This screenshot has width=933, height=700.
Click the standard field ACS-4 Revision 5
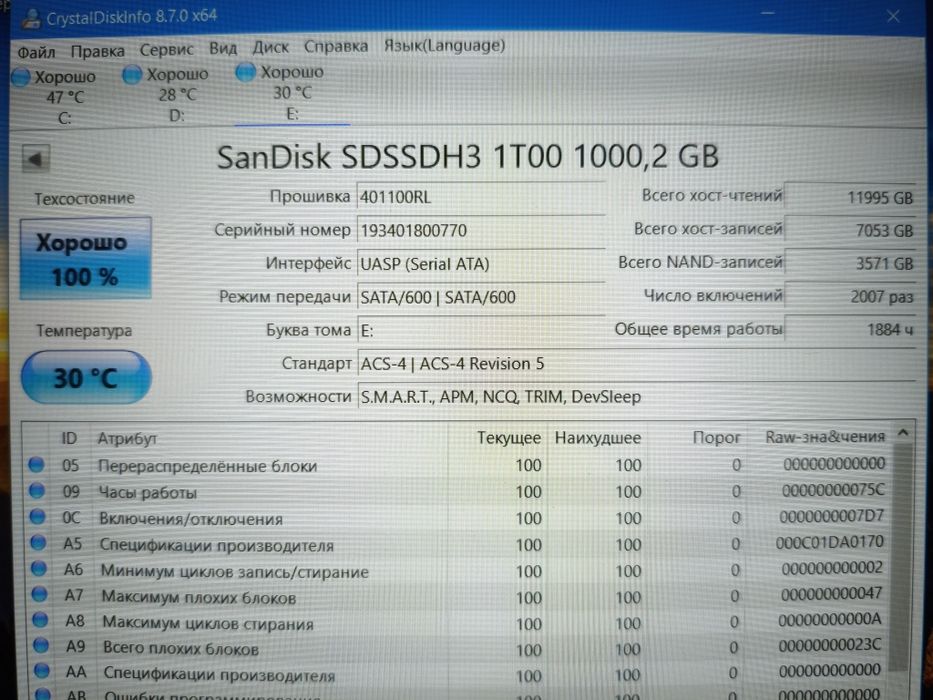point(635,363)
